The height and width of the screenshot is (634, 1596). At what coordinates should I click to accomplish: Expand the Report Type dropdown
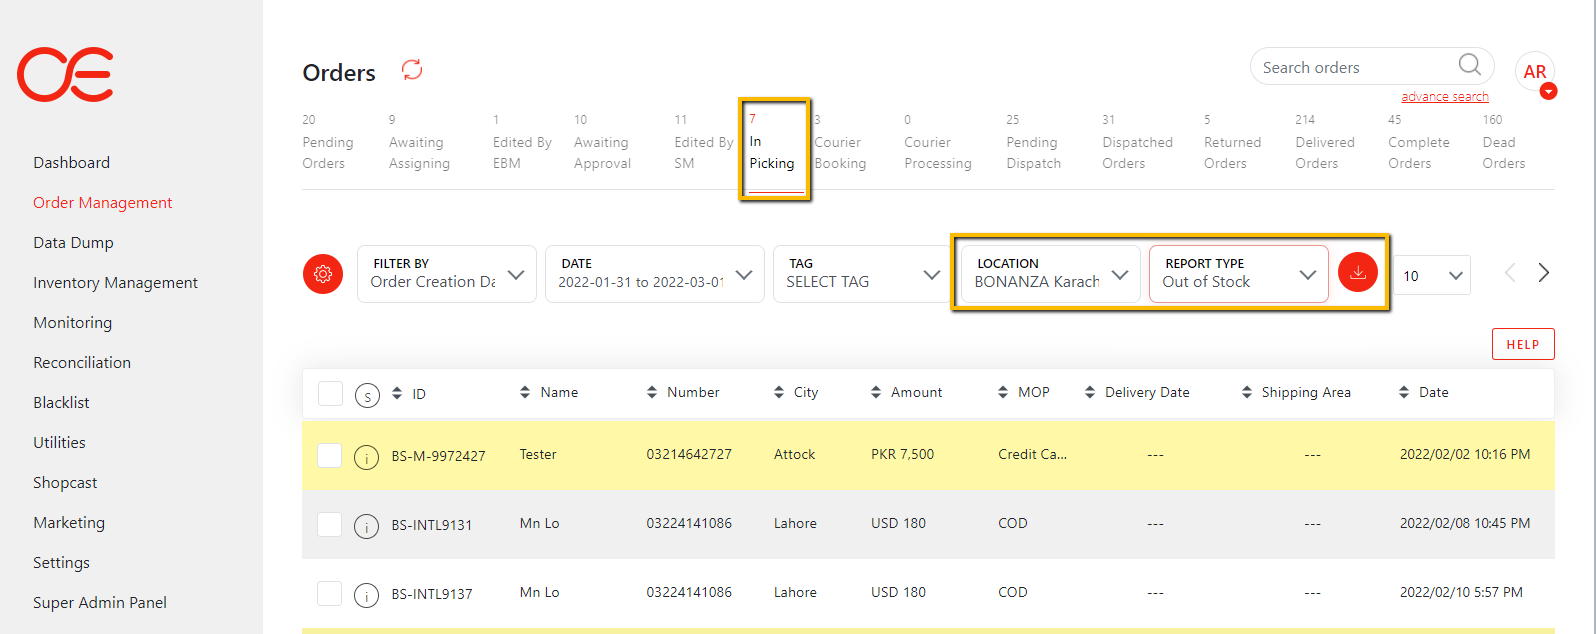[1238, 274]
